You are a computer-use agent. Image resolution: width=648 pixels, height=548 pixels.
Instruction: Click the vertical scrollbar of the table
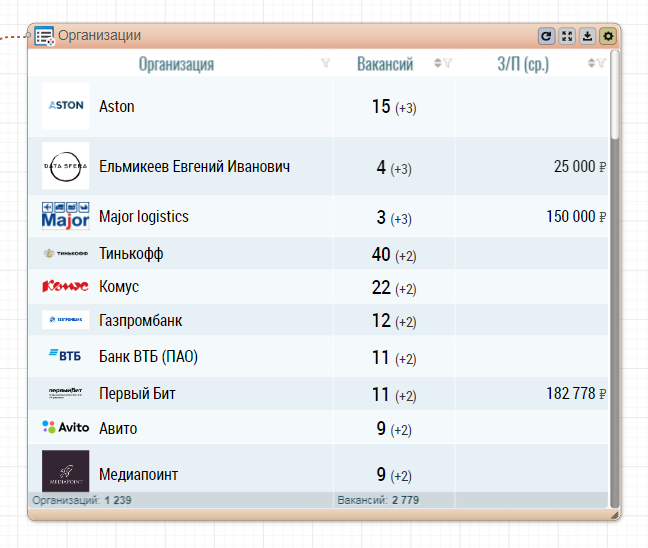(615, 95)
